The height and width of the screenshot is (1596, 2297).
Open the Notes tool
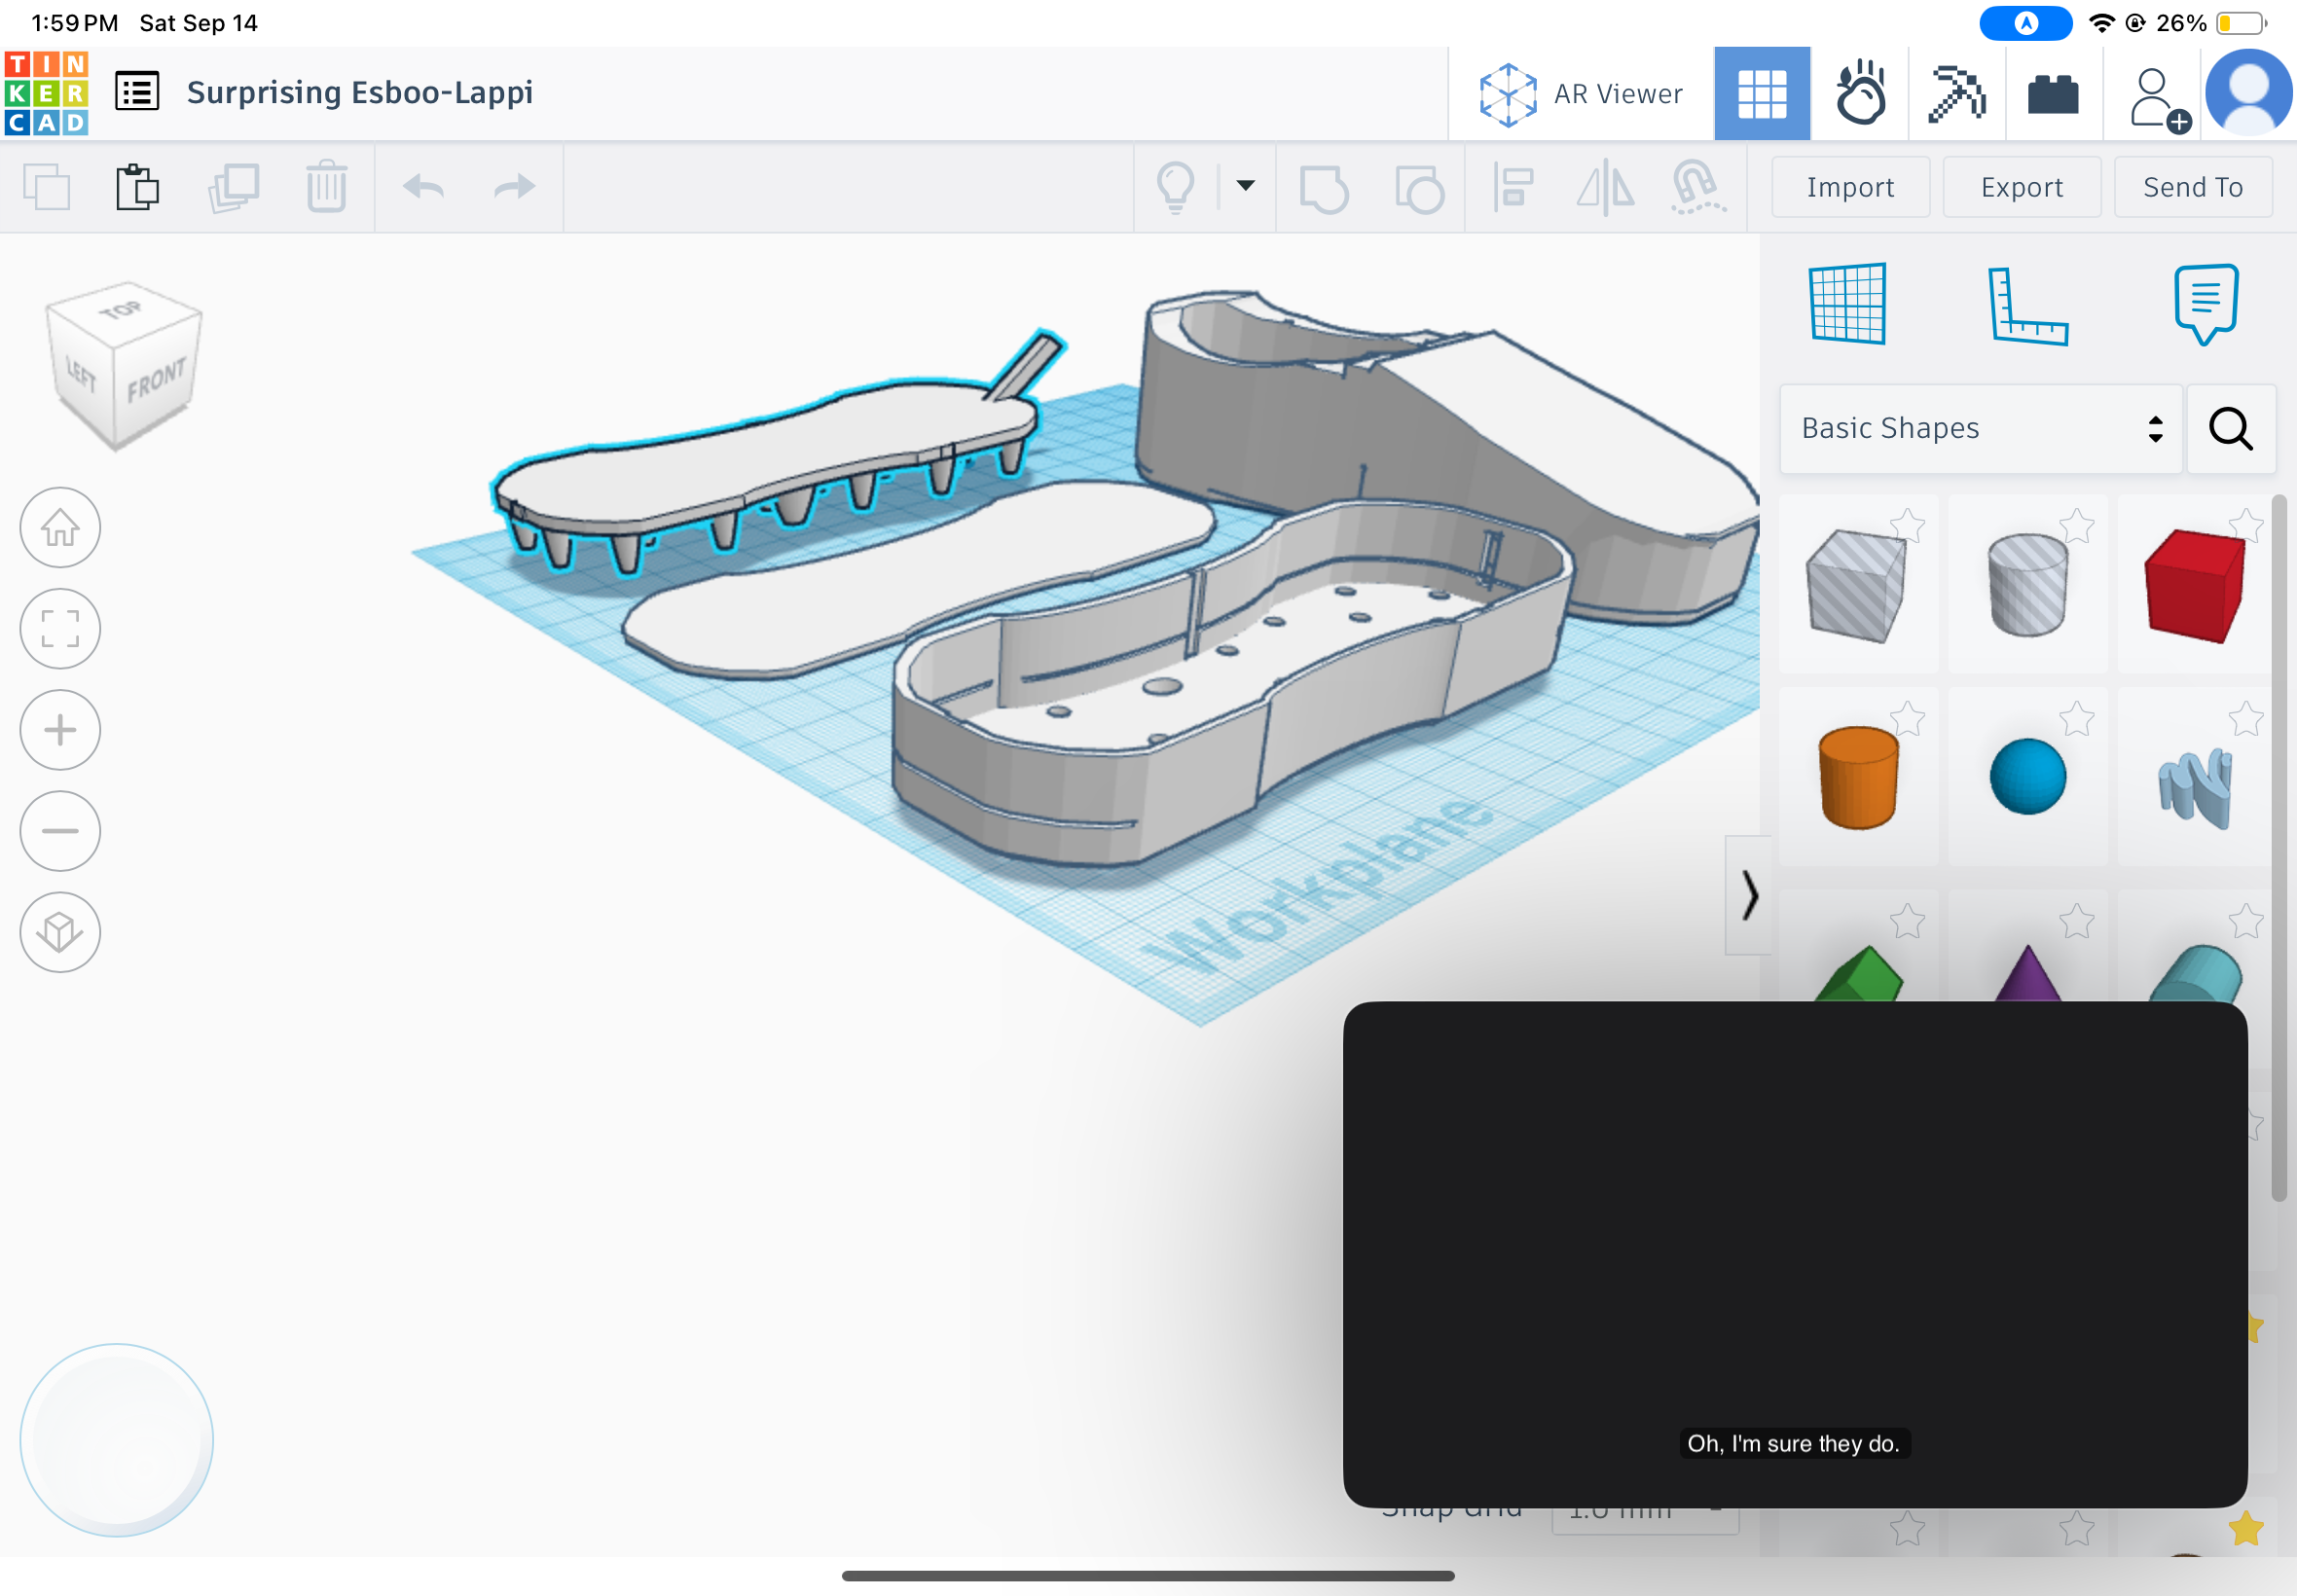(x=2205, y=304)
